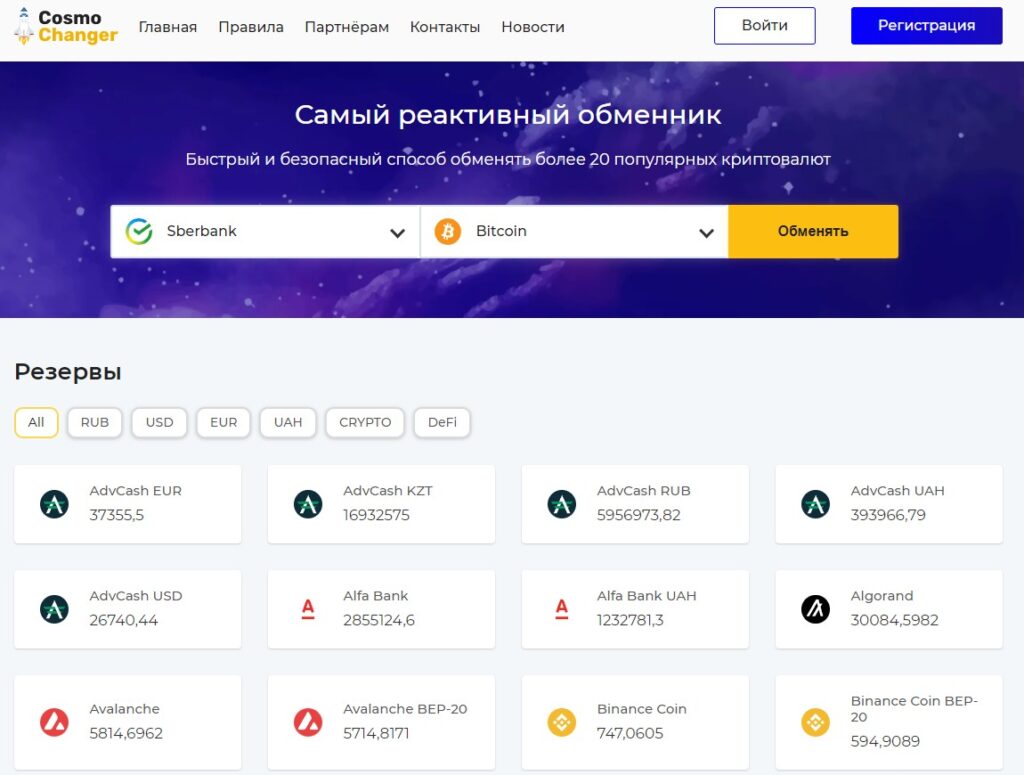Click the reserve value 747,0605
Viewport: 1024px width, 775px height.
pos(630,733)
